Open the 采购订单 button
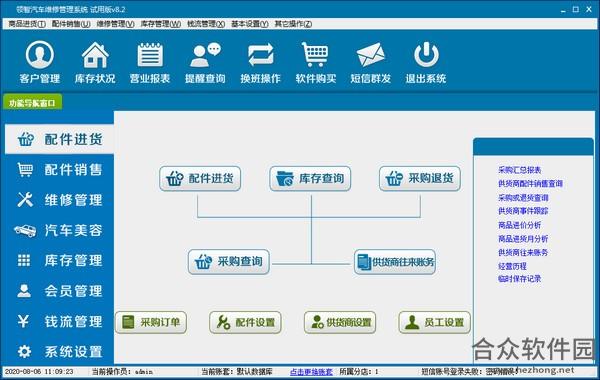 pos(151,322)
